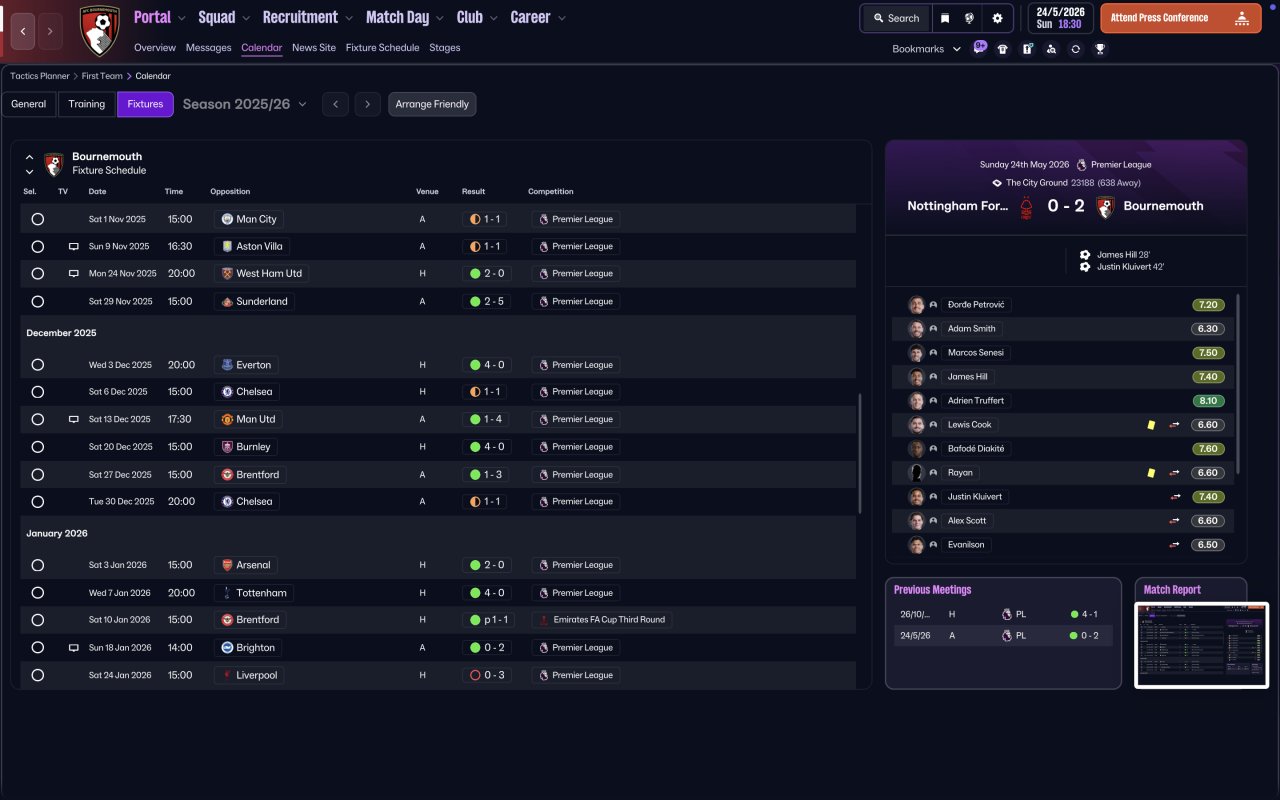Image resolution: width=1280 pixels, height=800 pixels.
Task: Click the Aston Villa club badge
Action: point(227,246)
